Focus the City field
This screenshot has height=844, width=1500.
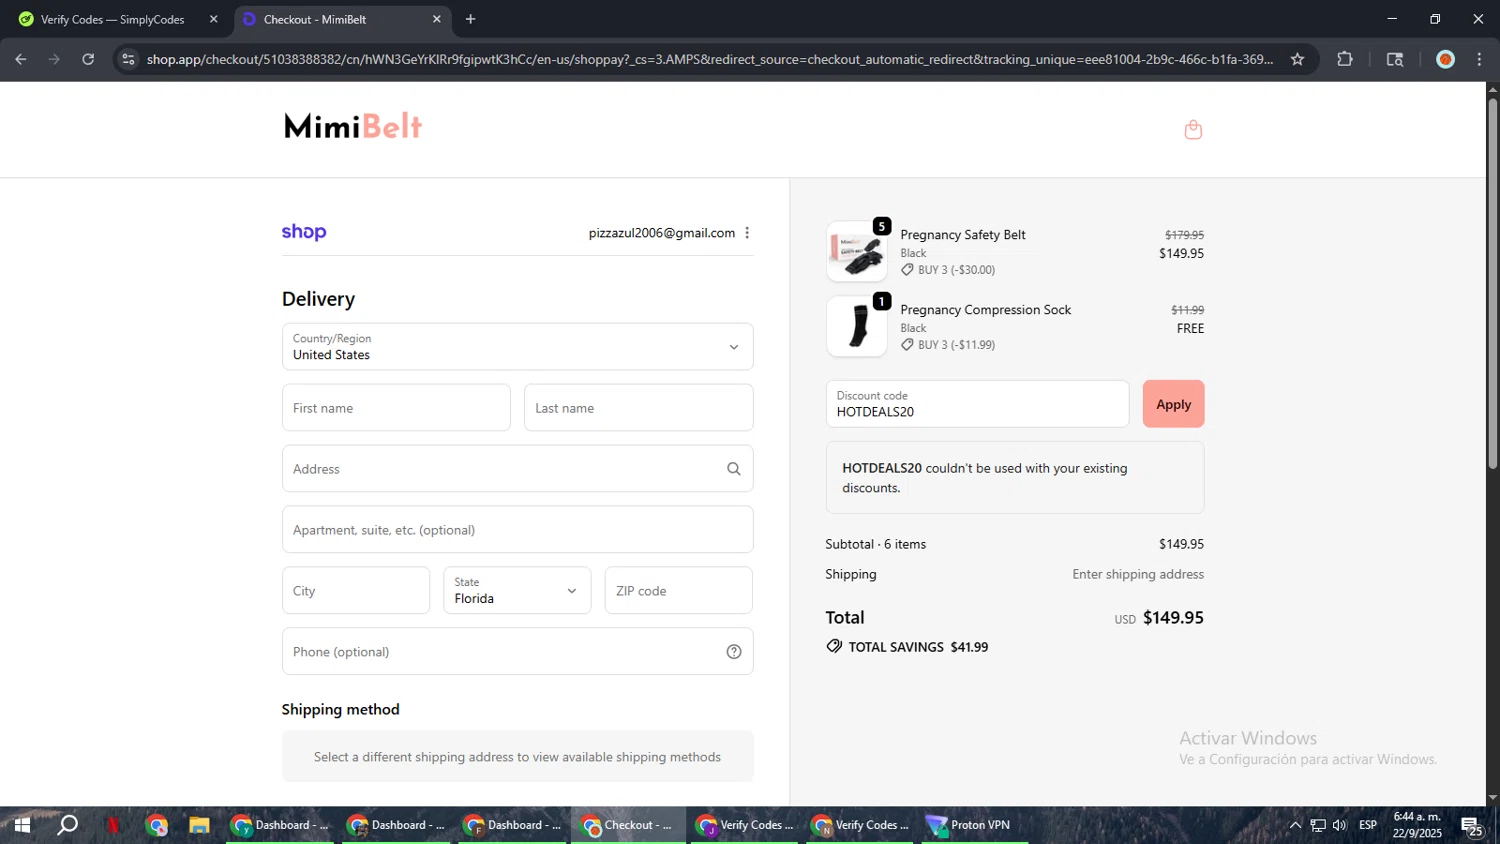click(x=356, y=590)
